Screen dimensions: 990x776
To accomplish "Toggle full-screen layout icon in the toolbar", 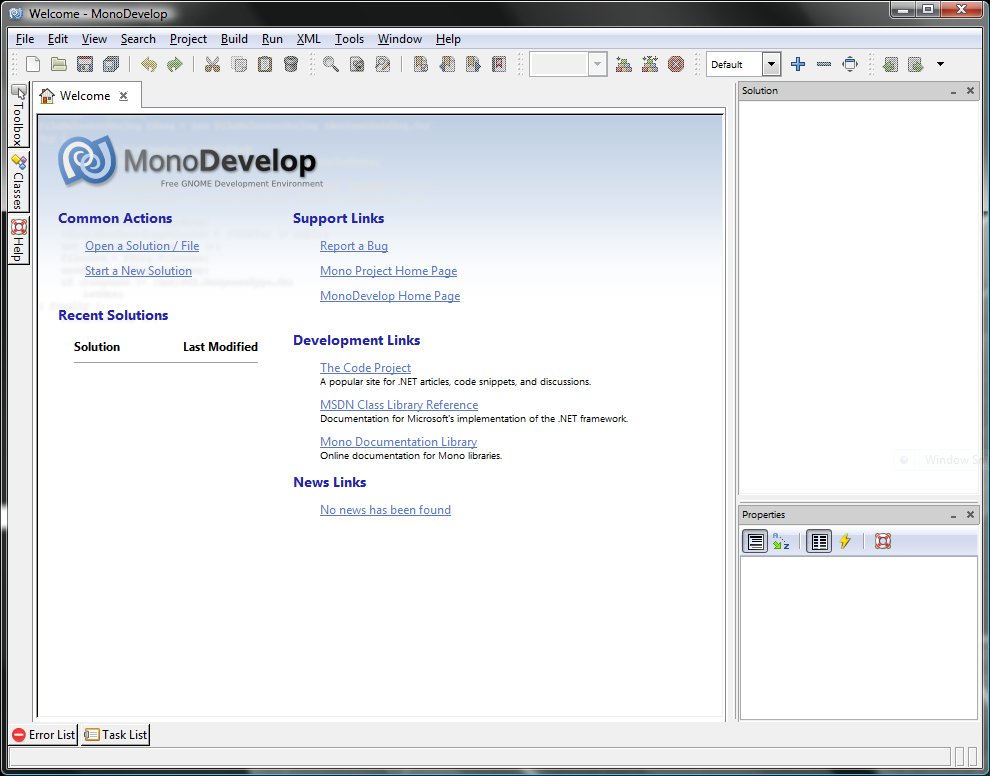I will pos(850,64).
